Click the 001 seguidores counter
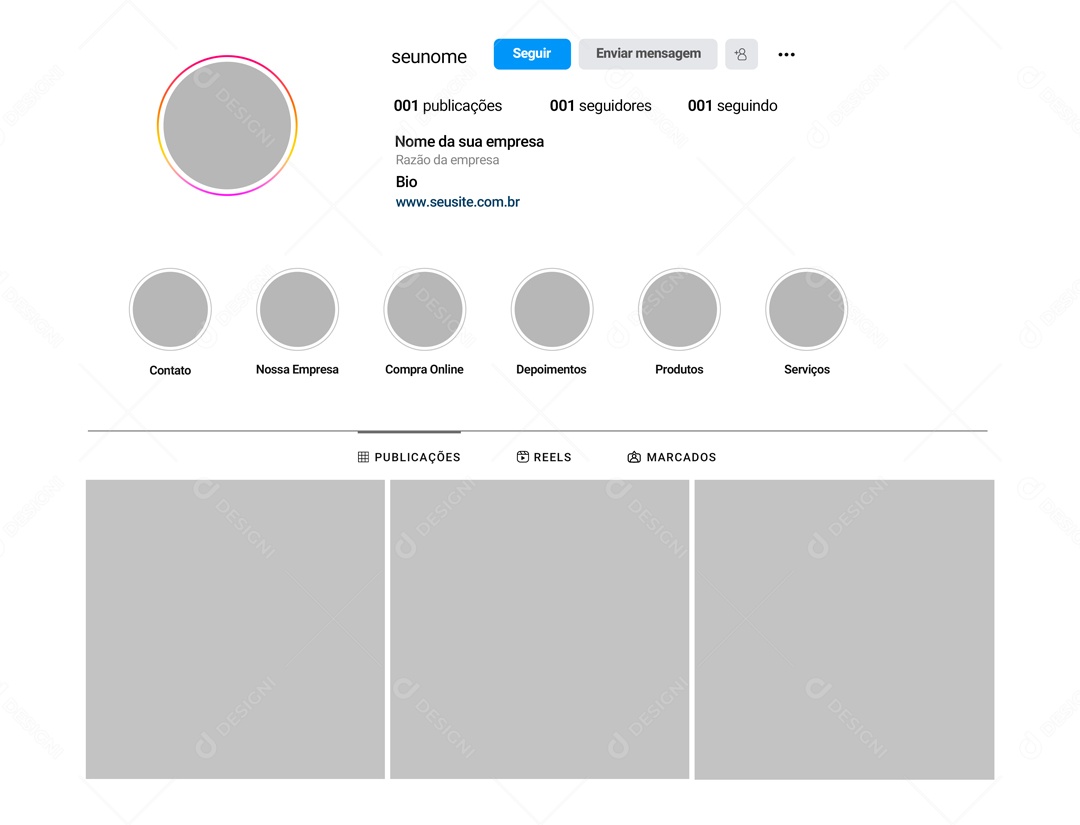The height and width of the screenshot is (825, 1080). click(600, 105)
